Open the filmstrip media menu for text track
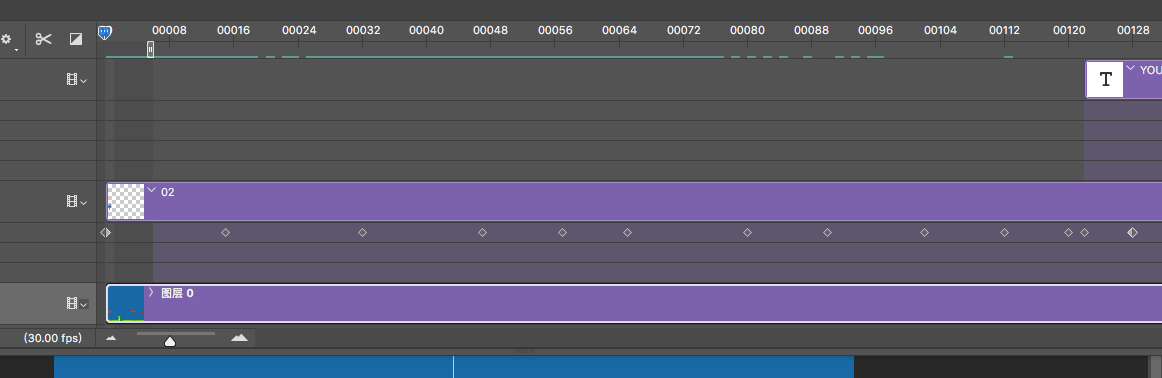Viewport: 1162px width, 378px height. (x=76, y=79)
